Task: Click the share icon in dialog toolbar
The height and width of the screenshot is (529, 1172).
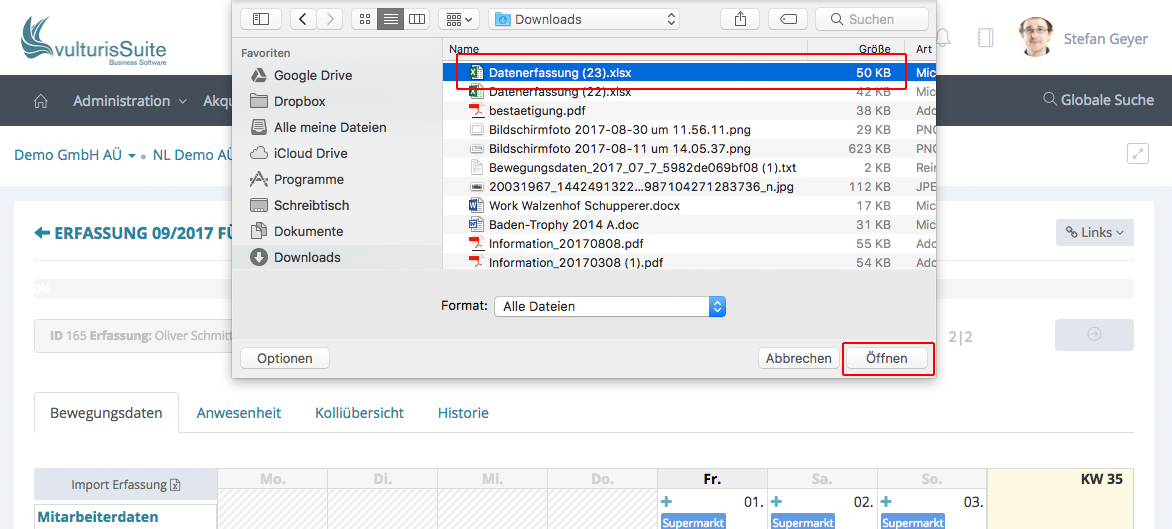Action: [x=740, y=19]
